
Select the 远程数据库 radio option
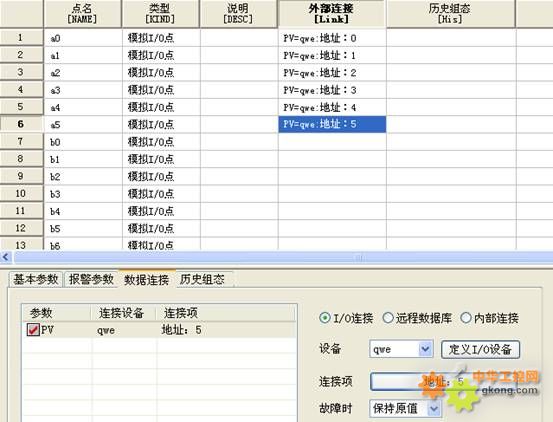pos(388,318)
